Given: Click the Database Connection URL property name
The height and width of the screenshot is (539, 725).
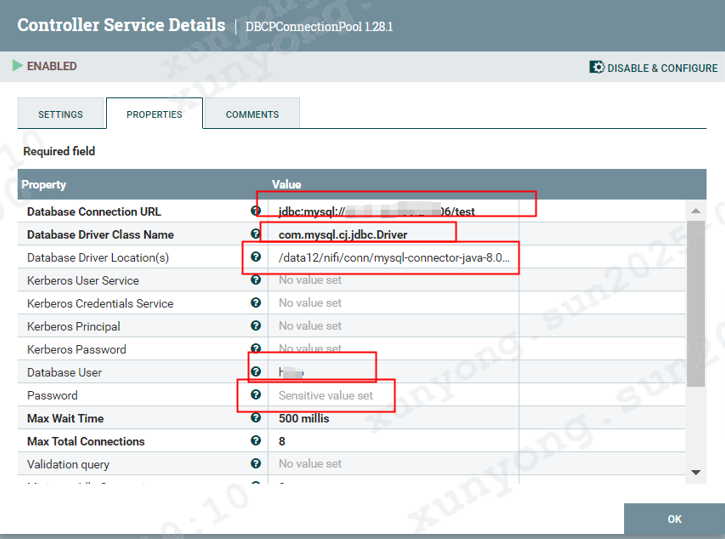Looking at the screenshot, I should 94,212.
